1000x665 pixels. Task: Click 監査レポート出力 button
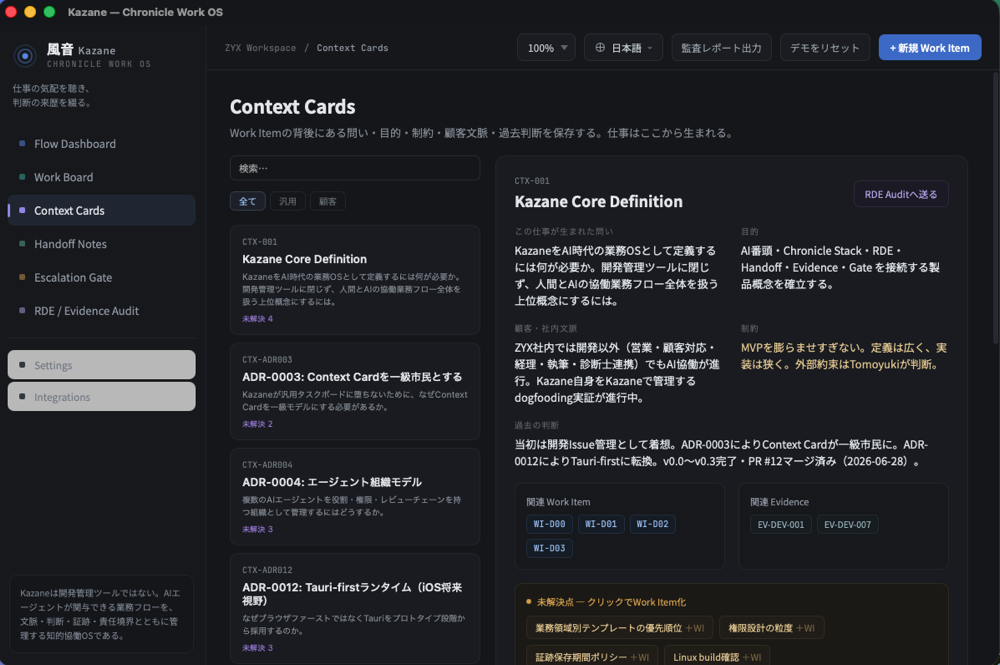721,48
